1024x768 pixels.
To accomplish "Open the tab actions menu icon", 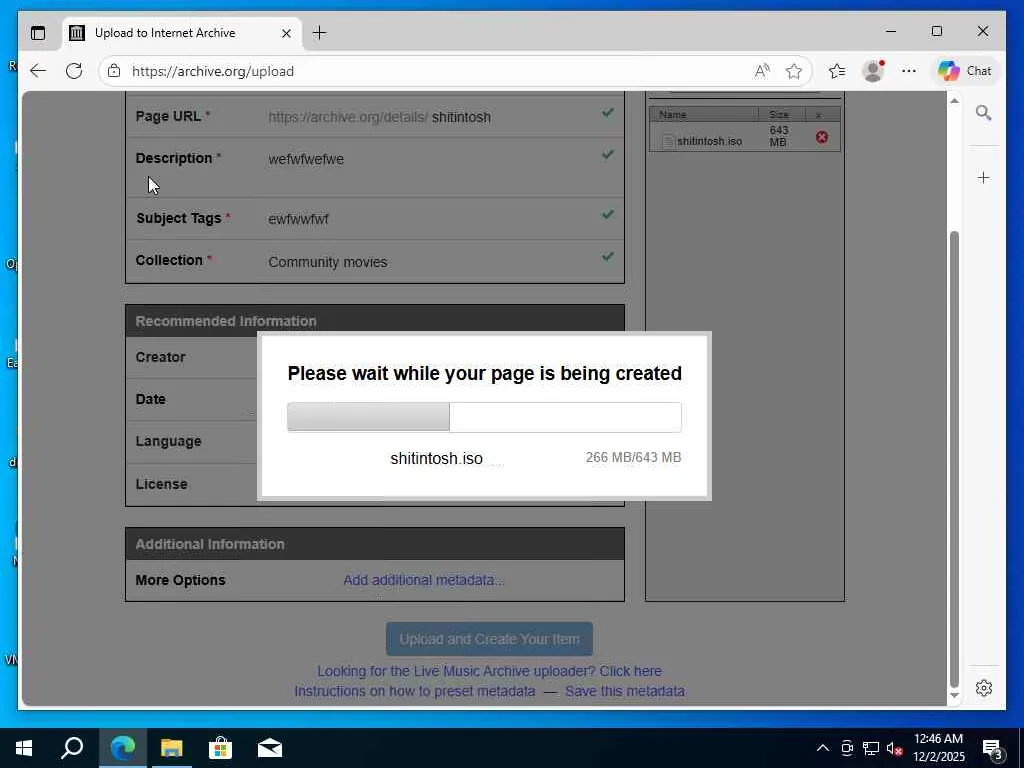I will point(38,33).
